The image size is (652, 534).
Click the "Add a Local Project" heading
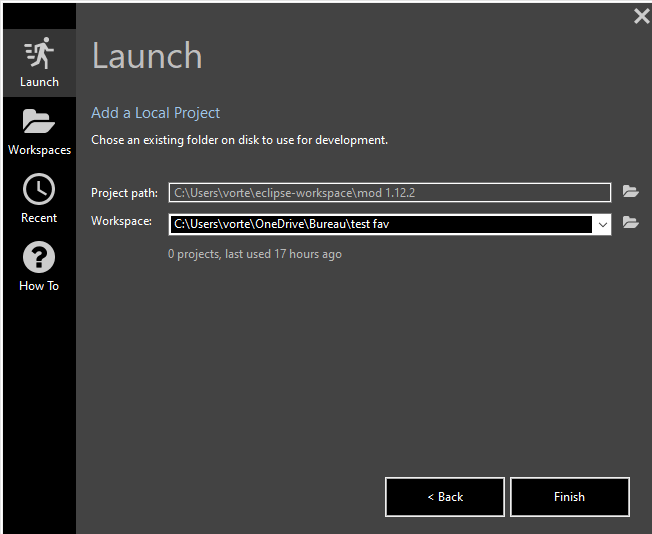(155, 113)
